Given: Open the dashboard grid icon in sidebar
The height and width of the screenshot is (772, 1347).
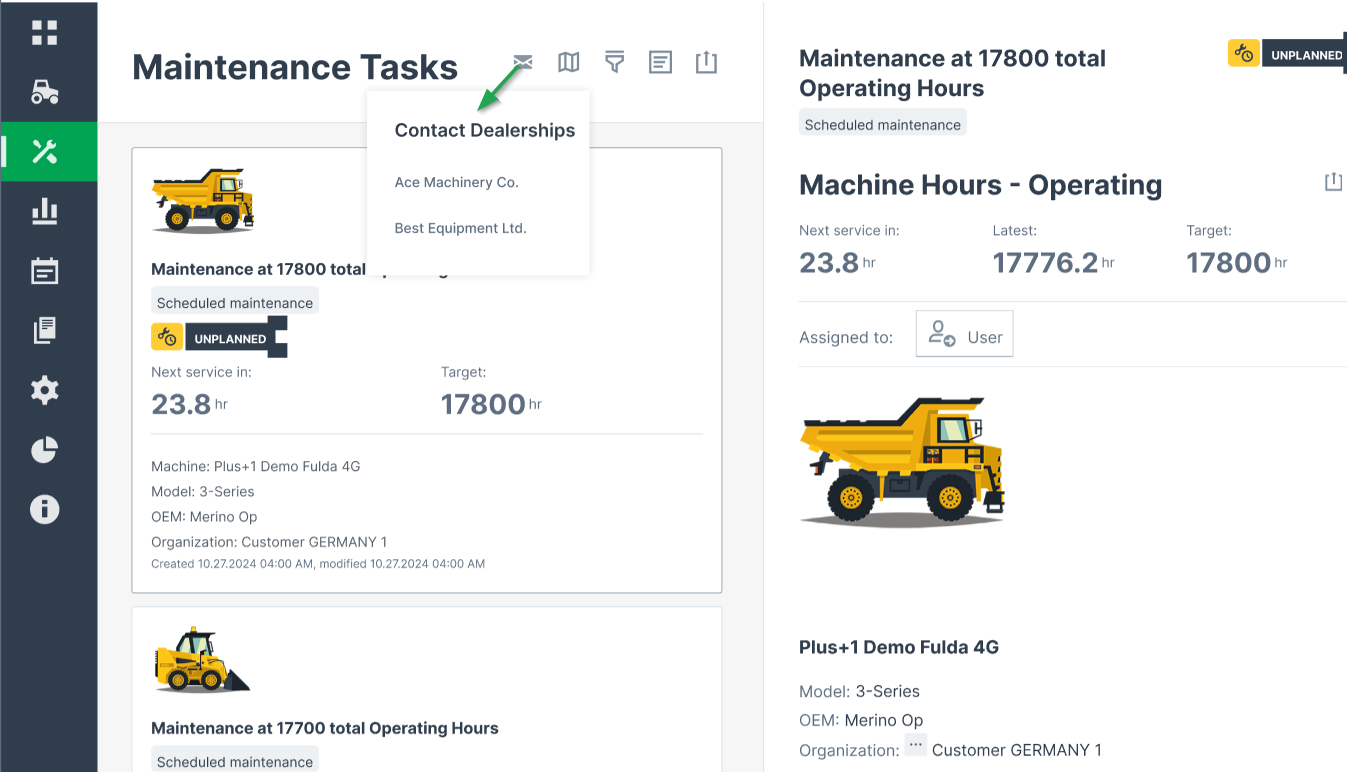Looking at the screenshot, I should pos(45,32).
